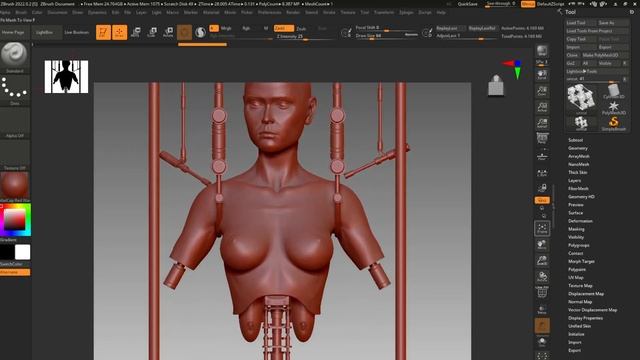640x360 pixels.
Task: Toggle the Floor grid button
Action: (542, 156)
